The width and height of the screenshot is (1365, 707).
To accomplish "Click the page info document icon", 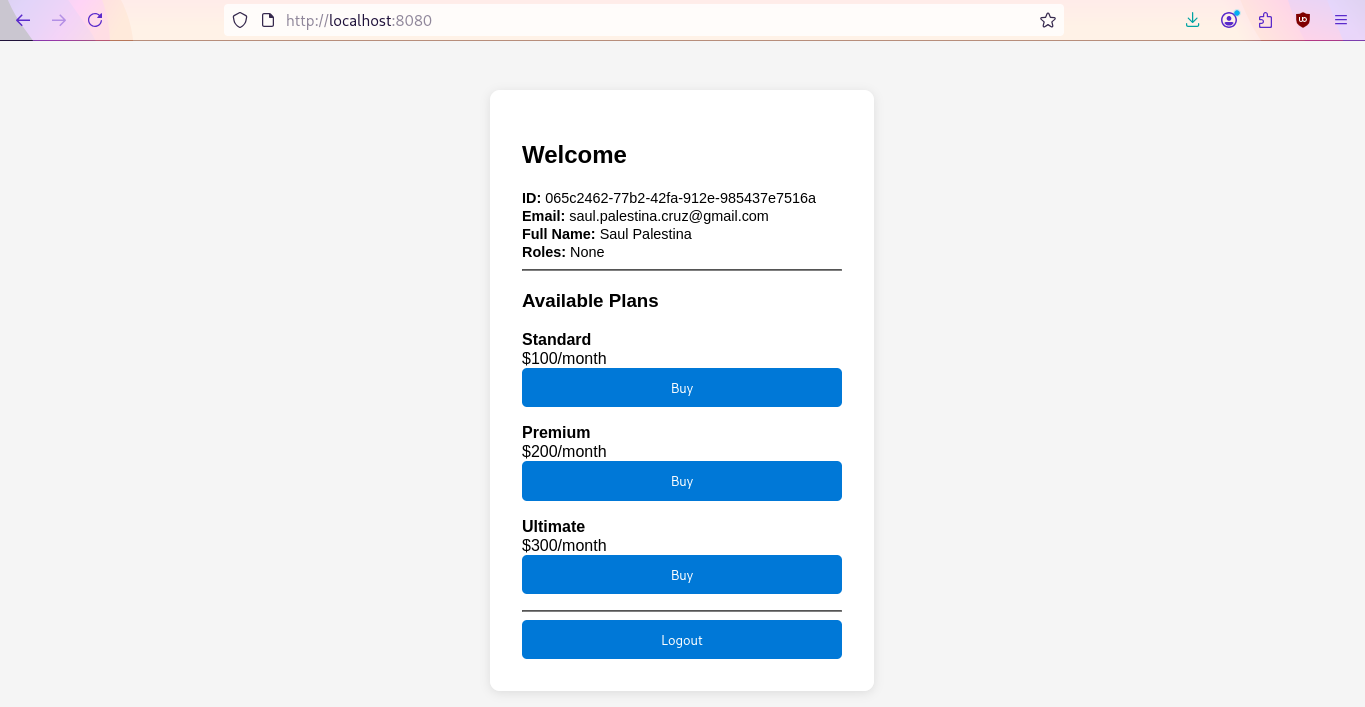I will tap(265, 20).
